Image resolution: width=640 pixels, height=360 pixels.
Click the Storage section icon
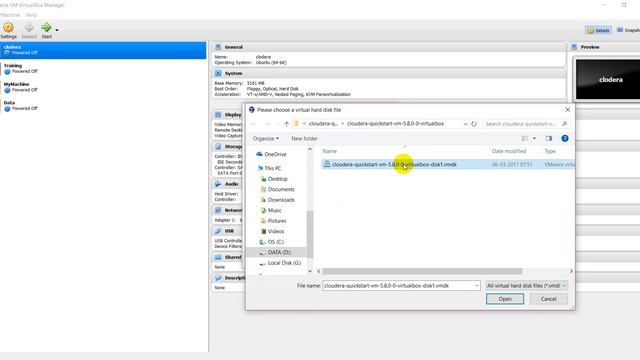[x=218, y=147]
